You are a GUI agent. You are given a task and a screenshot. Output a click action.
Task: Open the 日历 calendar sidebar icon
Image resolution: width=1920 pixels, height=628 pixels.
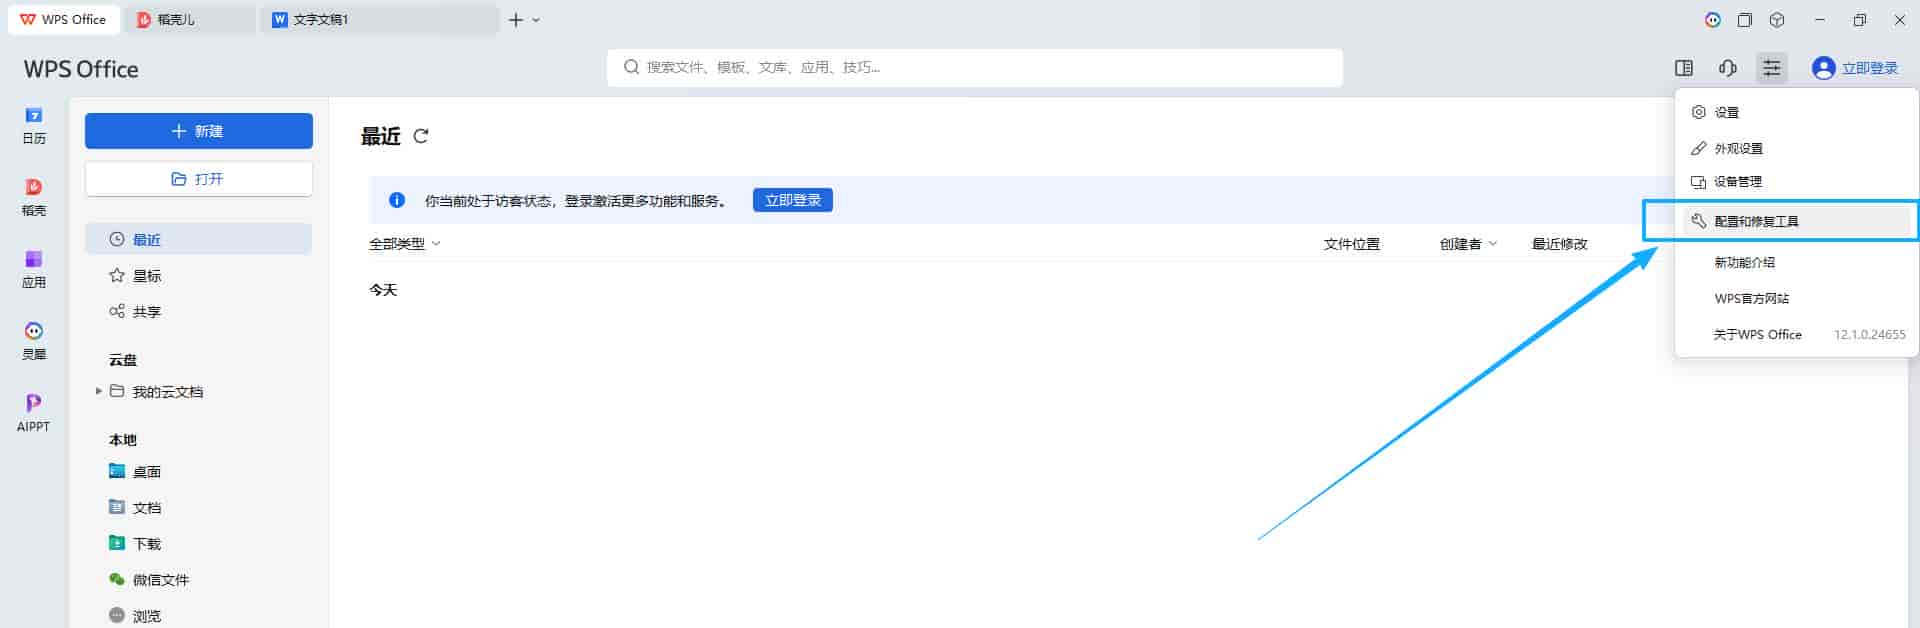coord(34,126)
